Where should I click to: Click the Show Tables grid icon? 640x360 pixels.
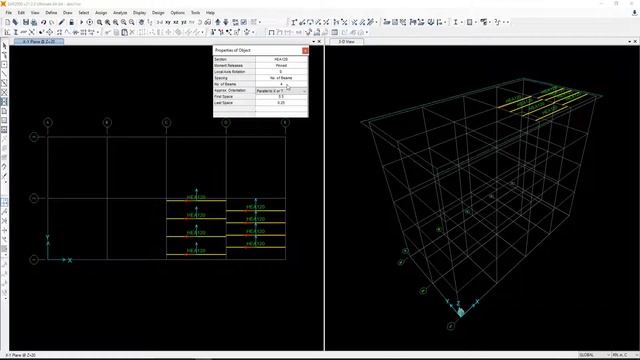[334, 32]
